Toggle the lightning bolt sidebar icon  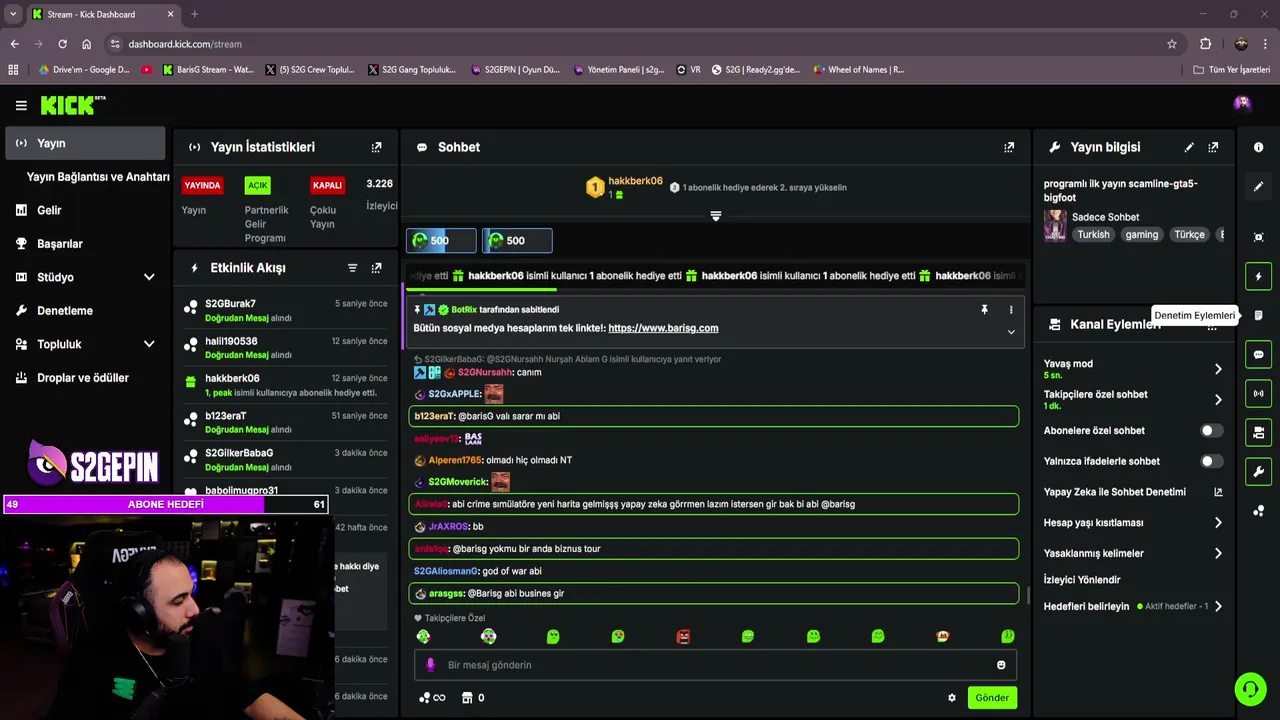point(1258,276)
